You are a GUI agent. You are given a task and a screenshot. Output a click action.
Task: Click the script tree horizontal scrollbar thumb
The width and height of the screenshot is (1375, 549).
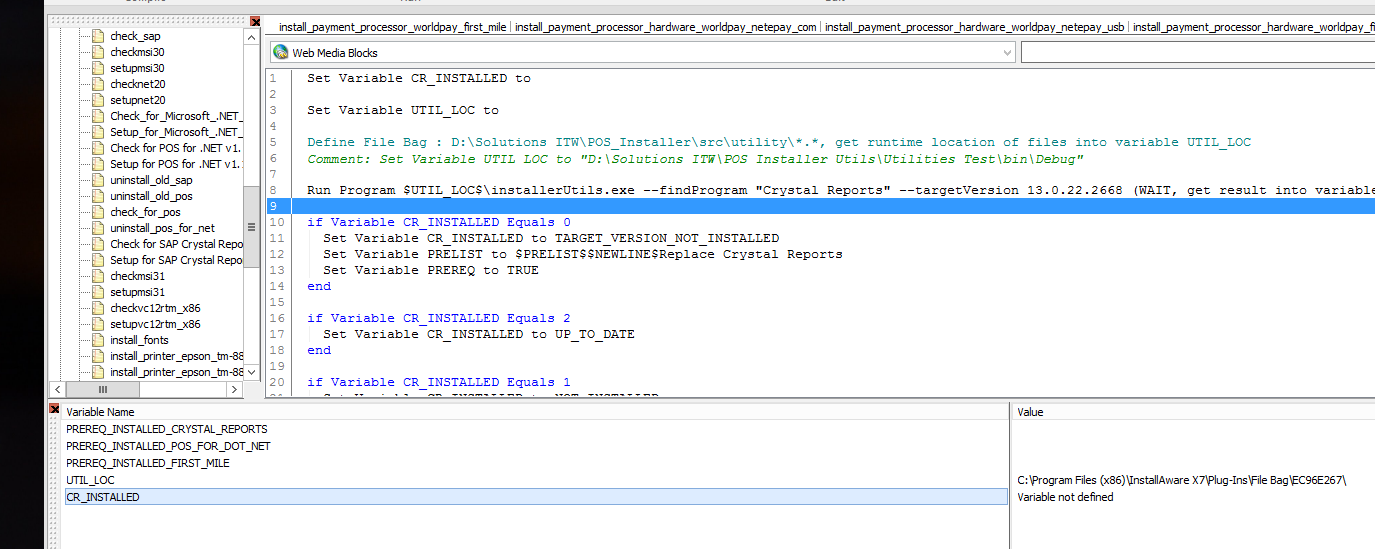pyautogui.click(x=102, y=389)
